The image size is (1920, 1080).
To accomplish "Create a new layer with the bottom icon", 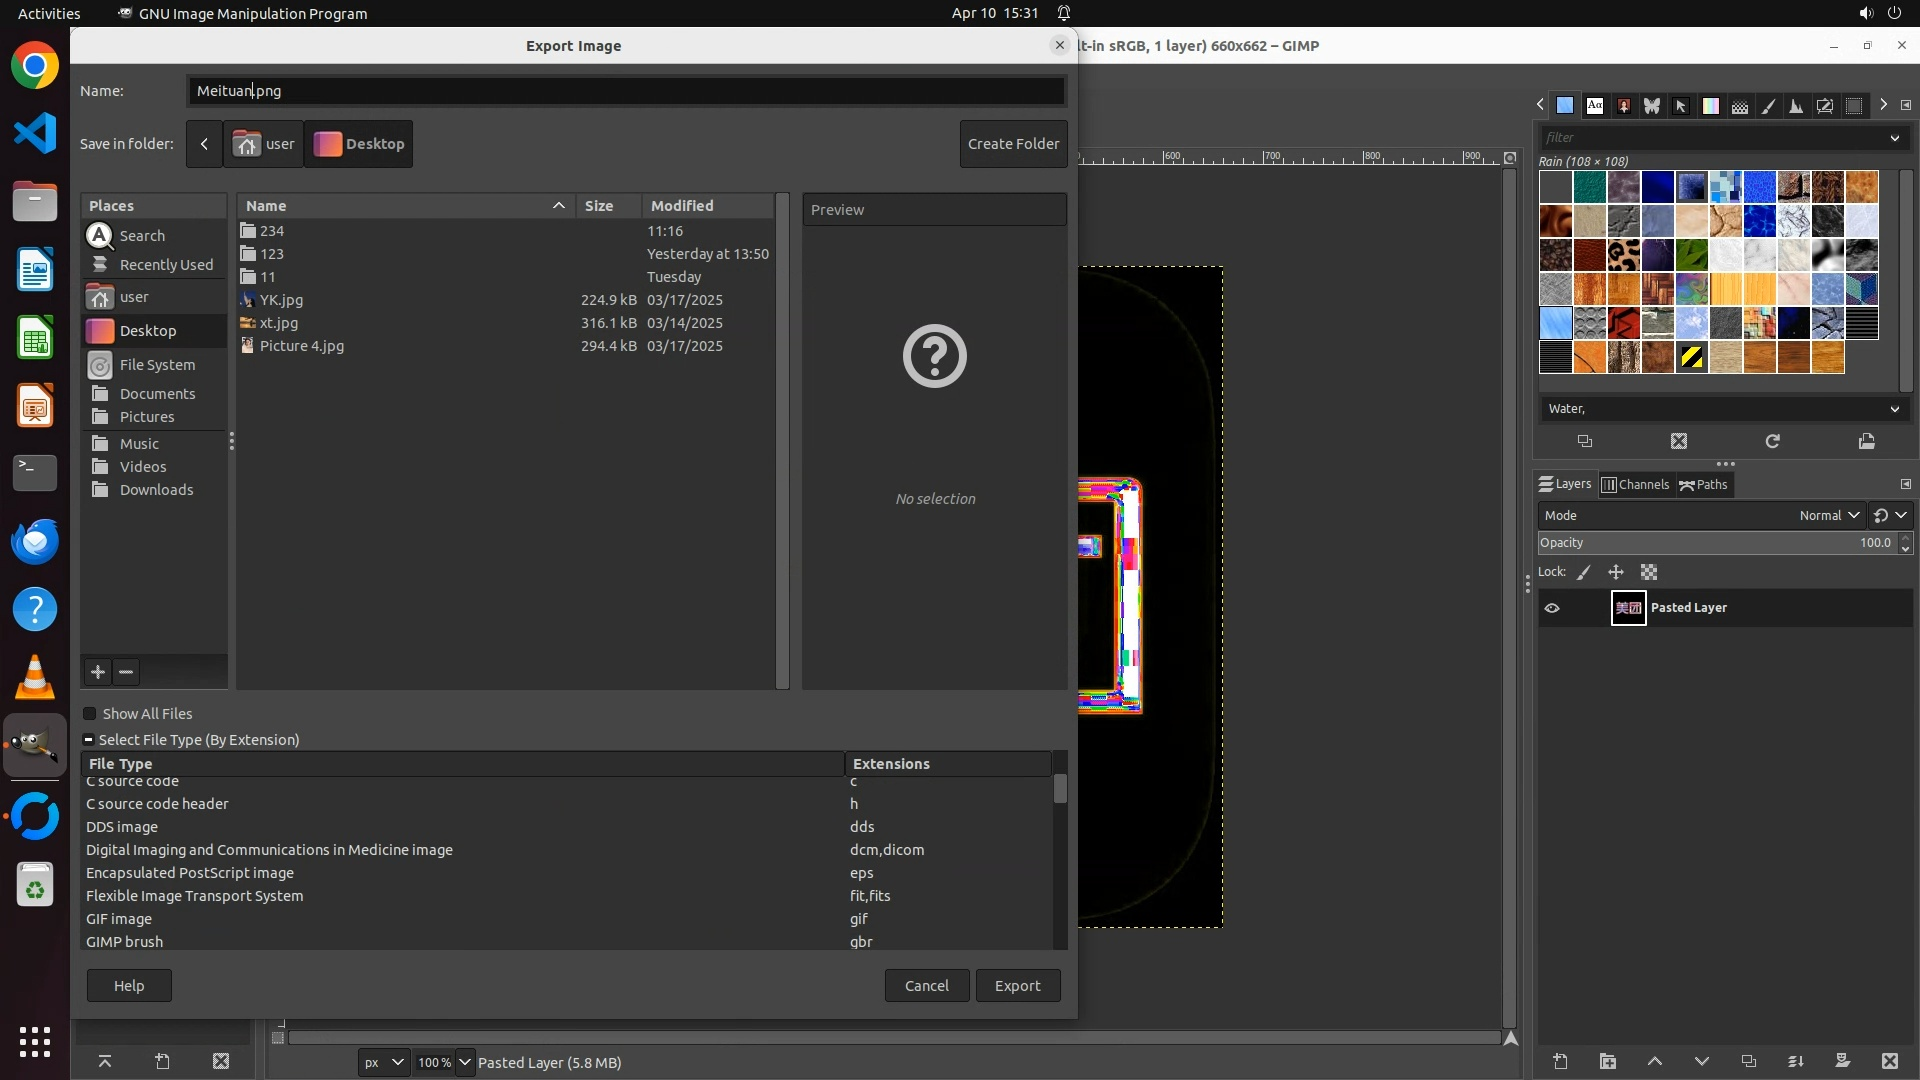I will (x=1560, y=1061).
